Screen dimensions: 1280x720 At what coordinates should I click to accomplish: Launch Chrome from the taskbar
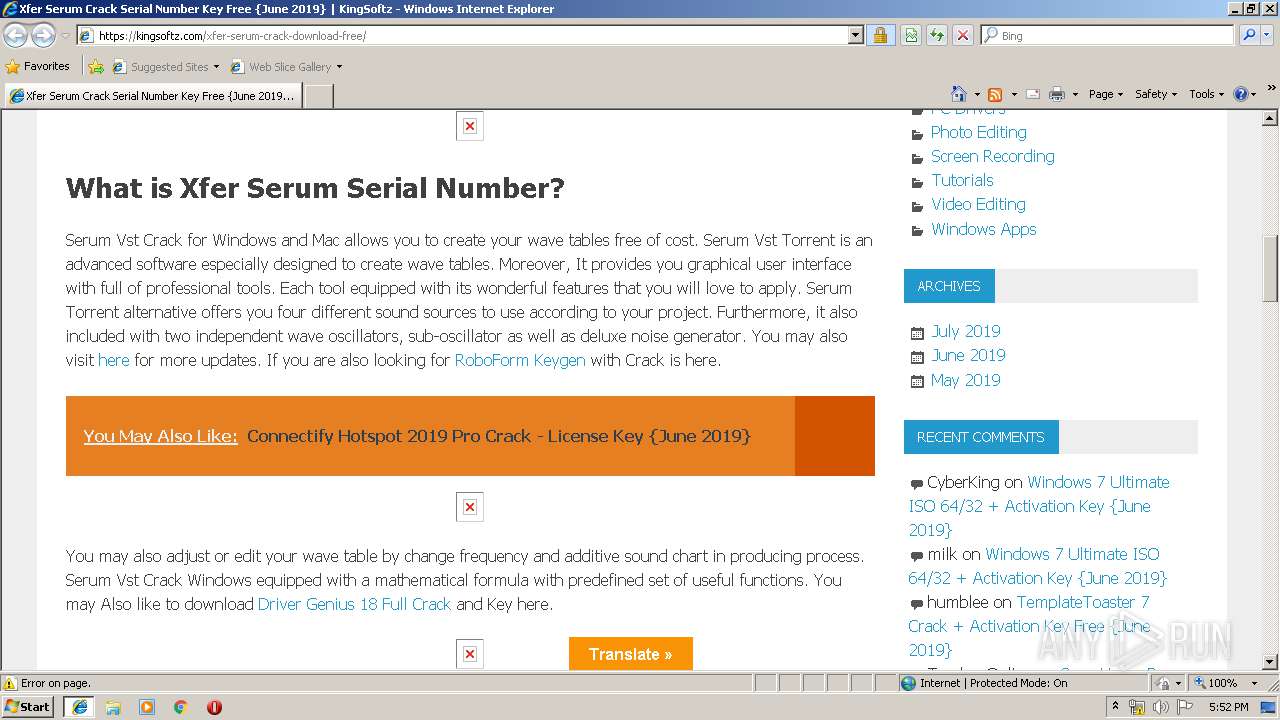[x=181, y=707]
